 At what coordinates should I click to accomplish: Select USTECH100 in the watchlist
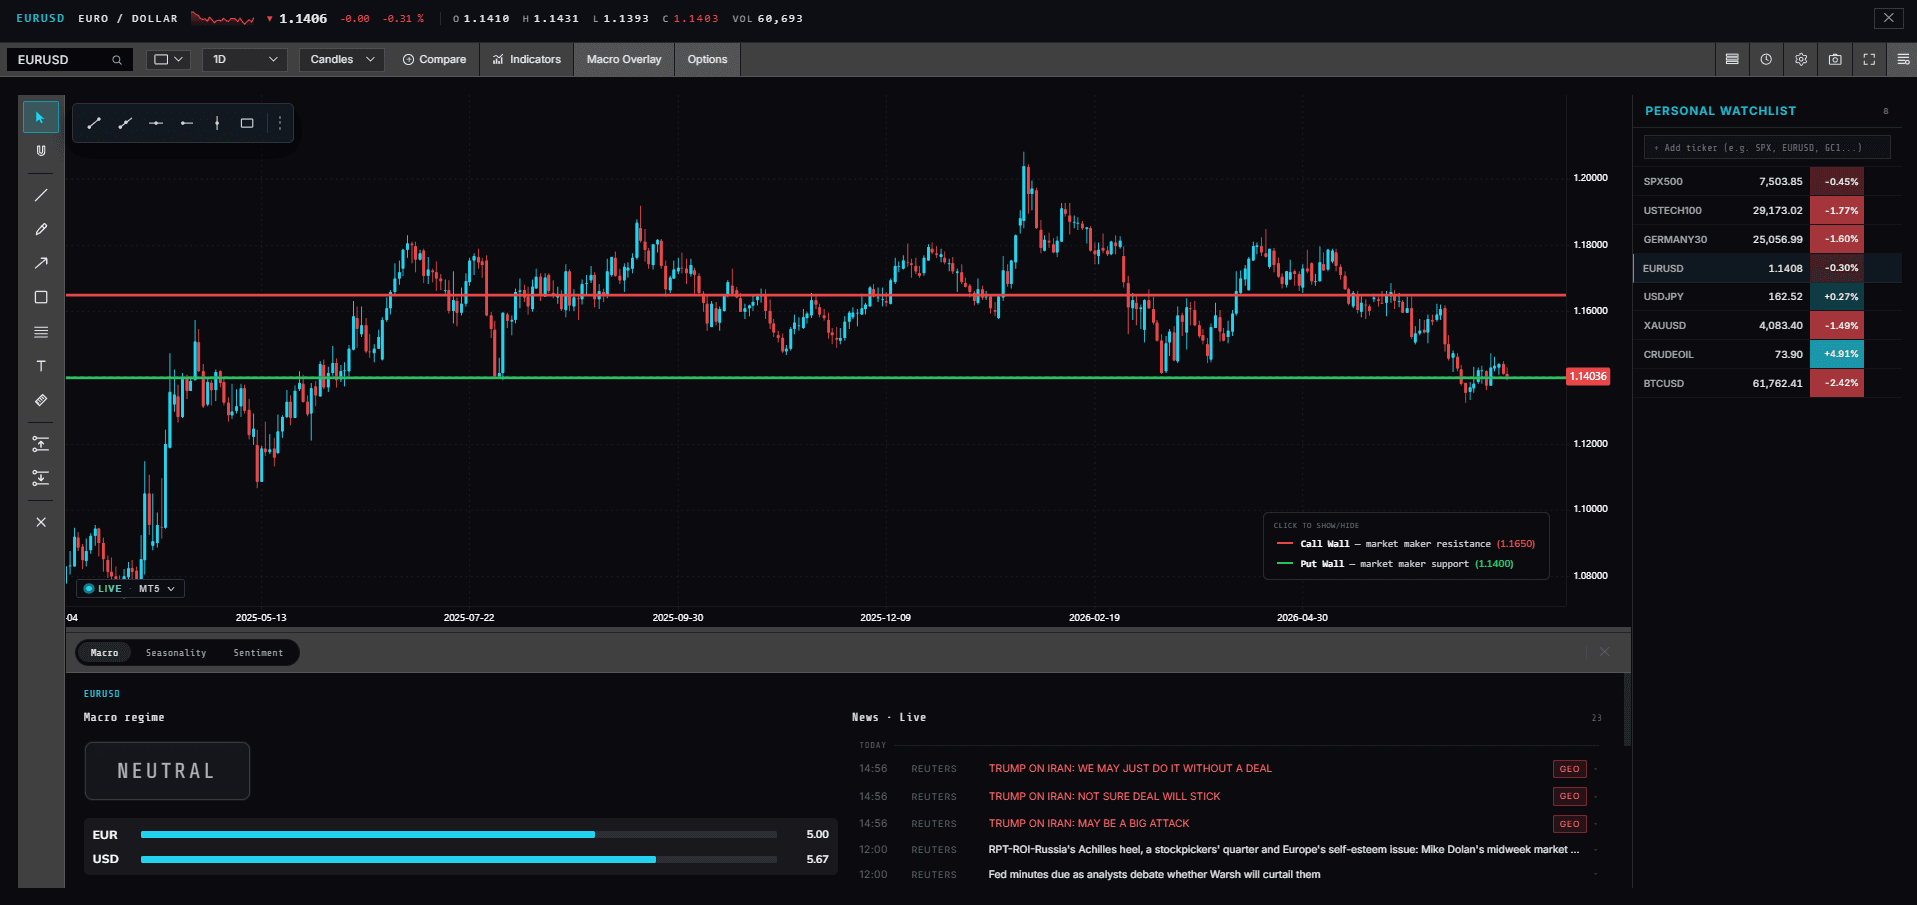1767,211
